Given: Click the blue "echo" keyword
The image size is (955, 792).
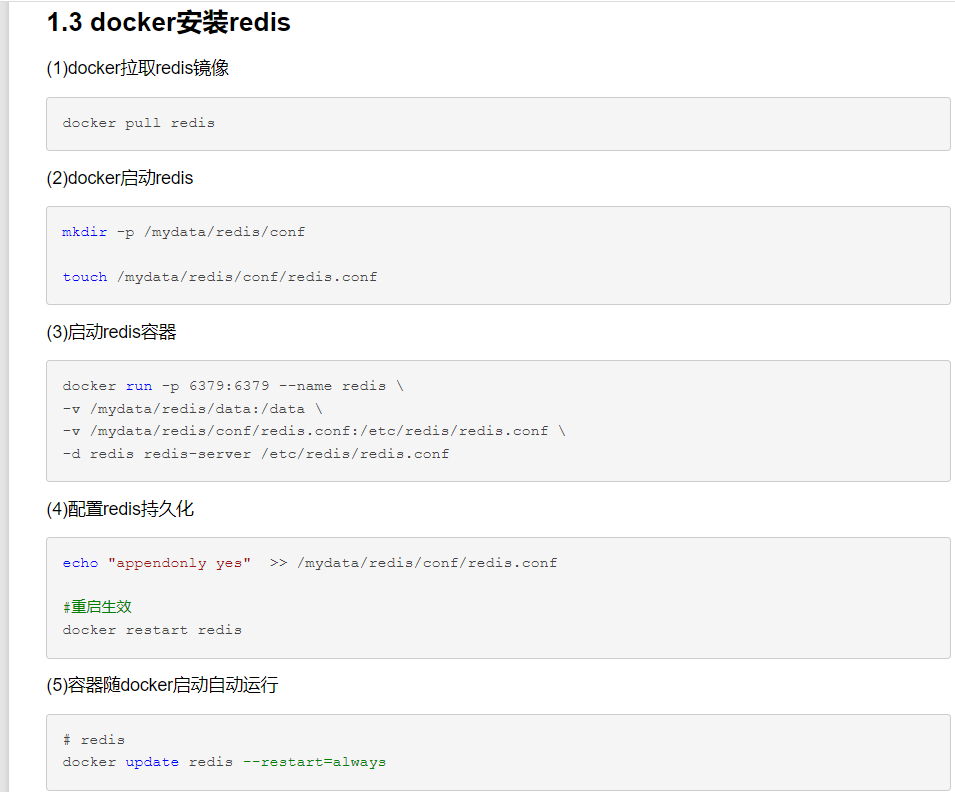Looking at the screenshot, I should click(x=80, y=563).
